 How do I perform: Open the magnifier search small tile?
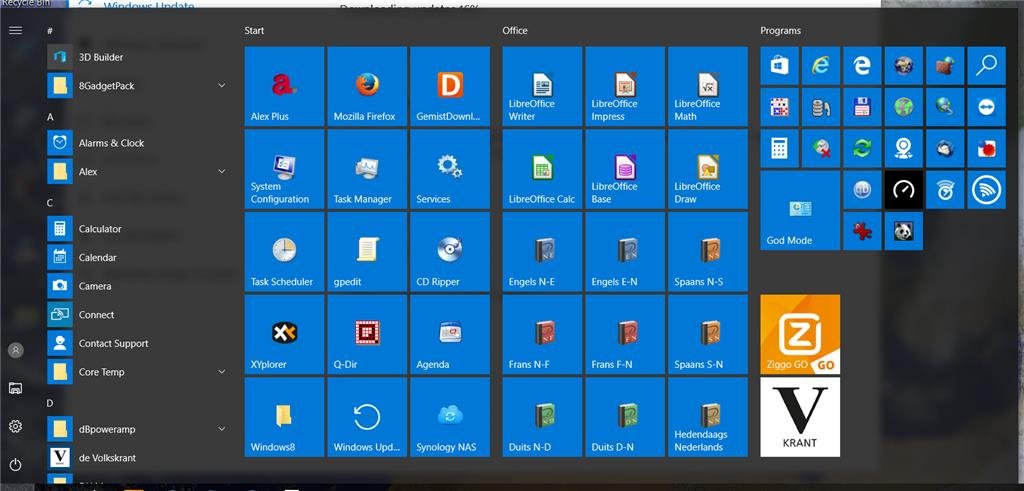tap(986, 65)
